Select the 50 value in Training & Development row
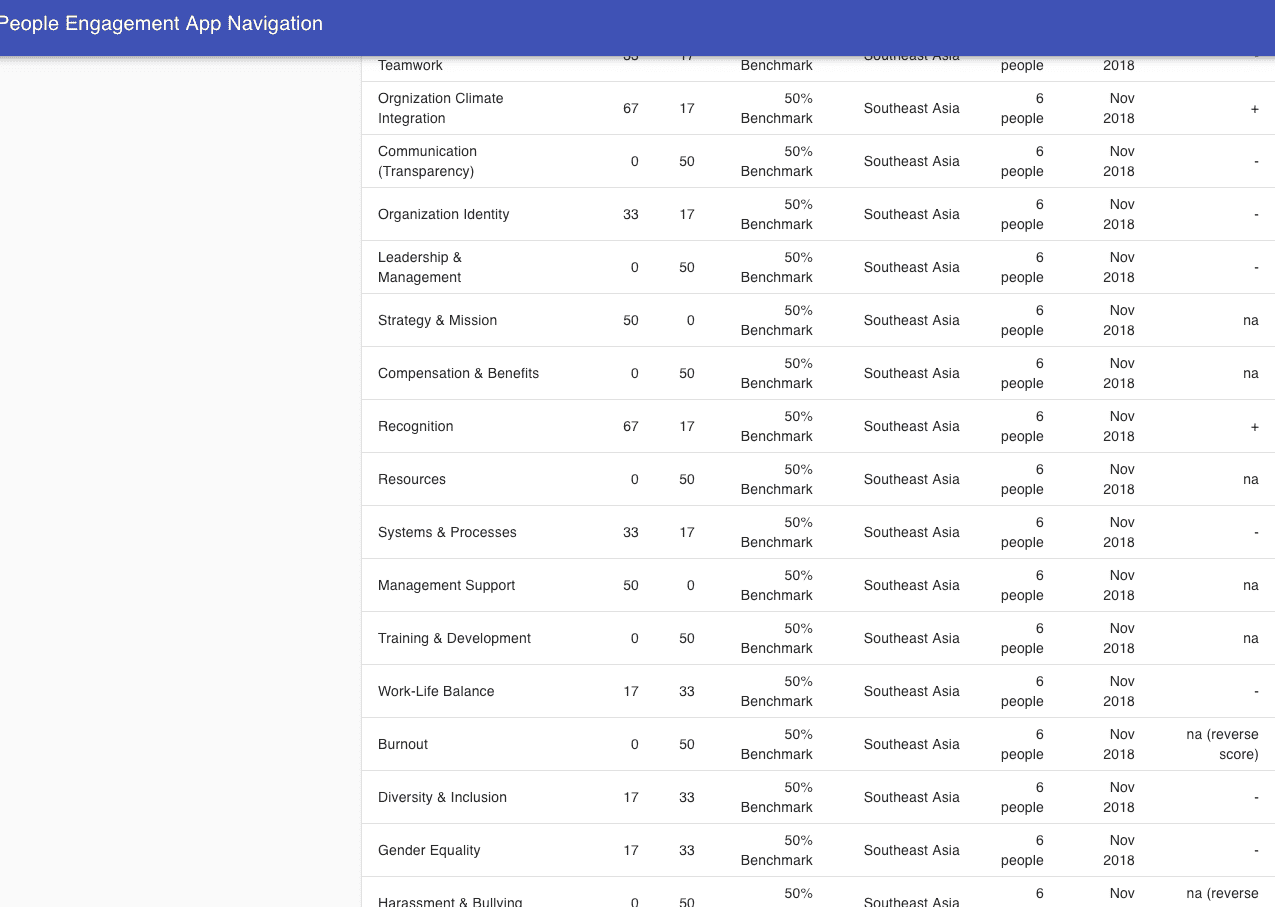1275x907 pixels. click(x=687, y=638)
